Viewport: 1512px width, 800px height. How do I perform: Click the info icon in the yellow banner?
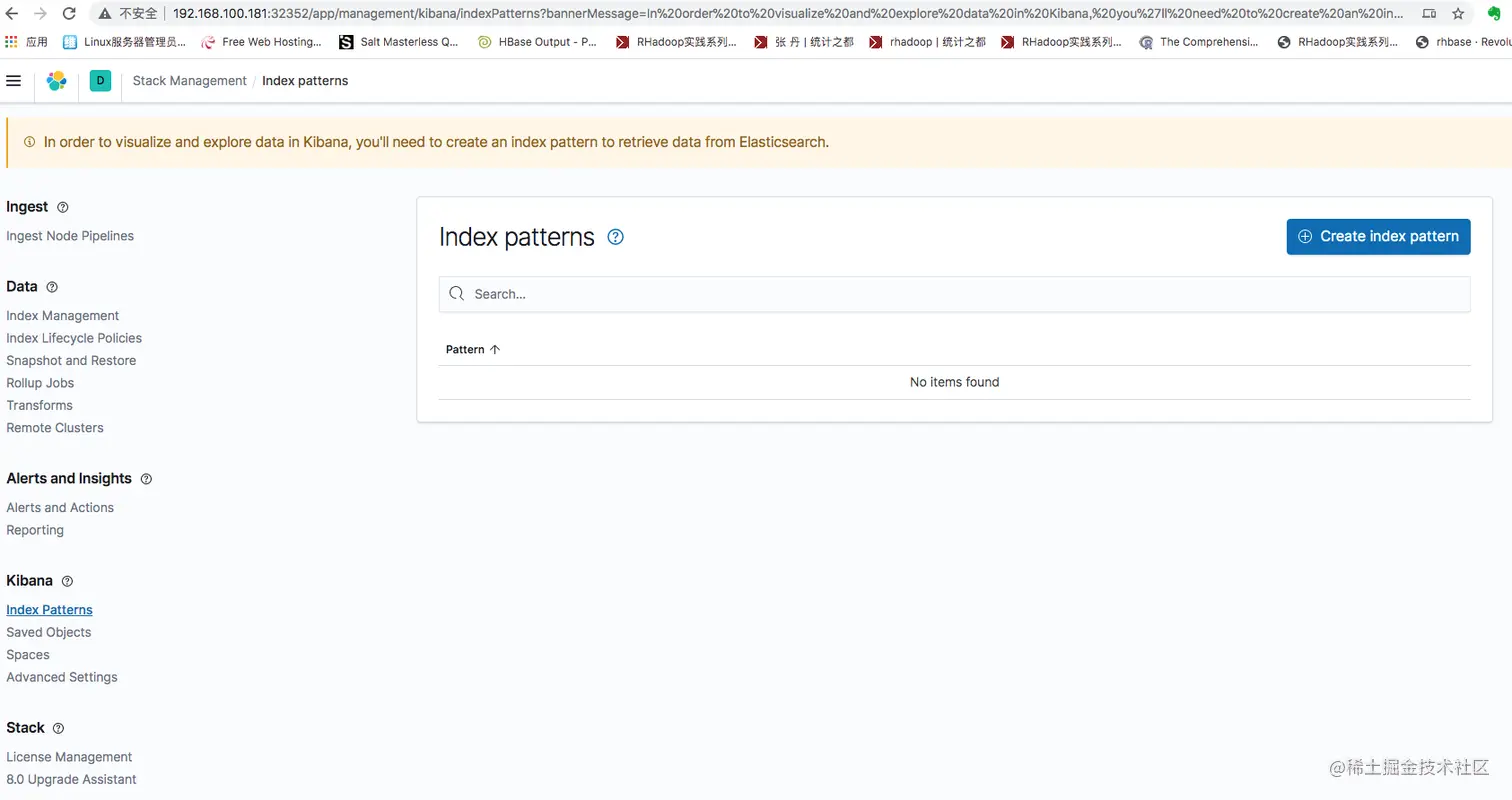[29, 142]
